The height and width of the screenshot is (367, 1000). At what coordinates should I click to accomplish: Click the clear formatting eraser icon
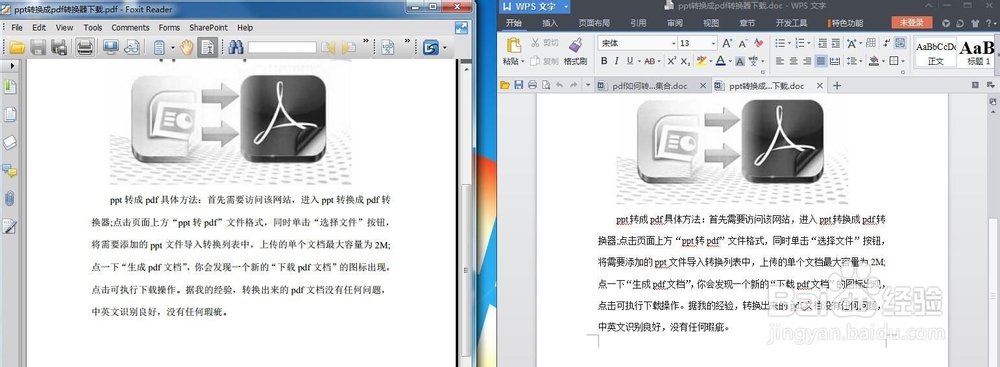[758, 43]
